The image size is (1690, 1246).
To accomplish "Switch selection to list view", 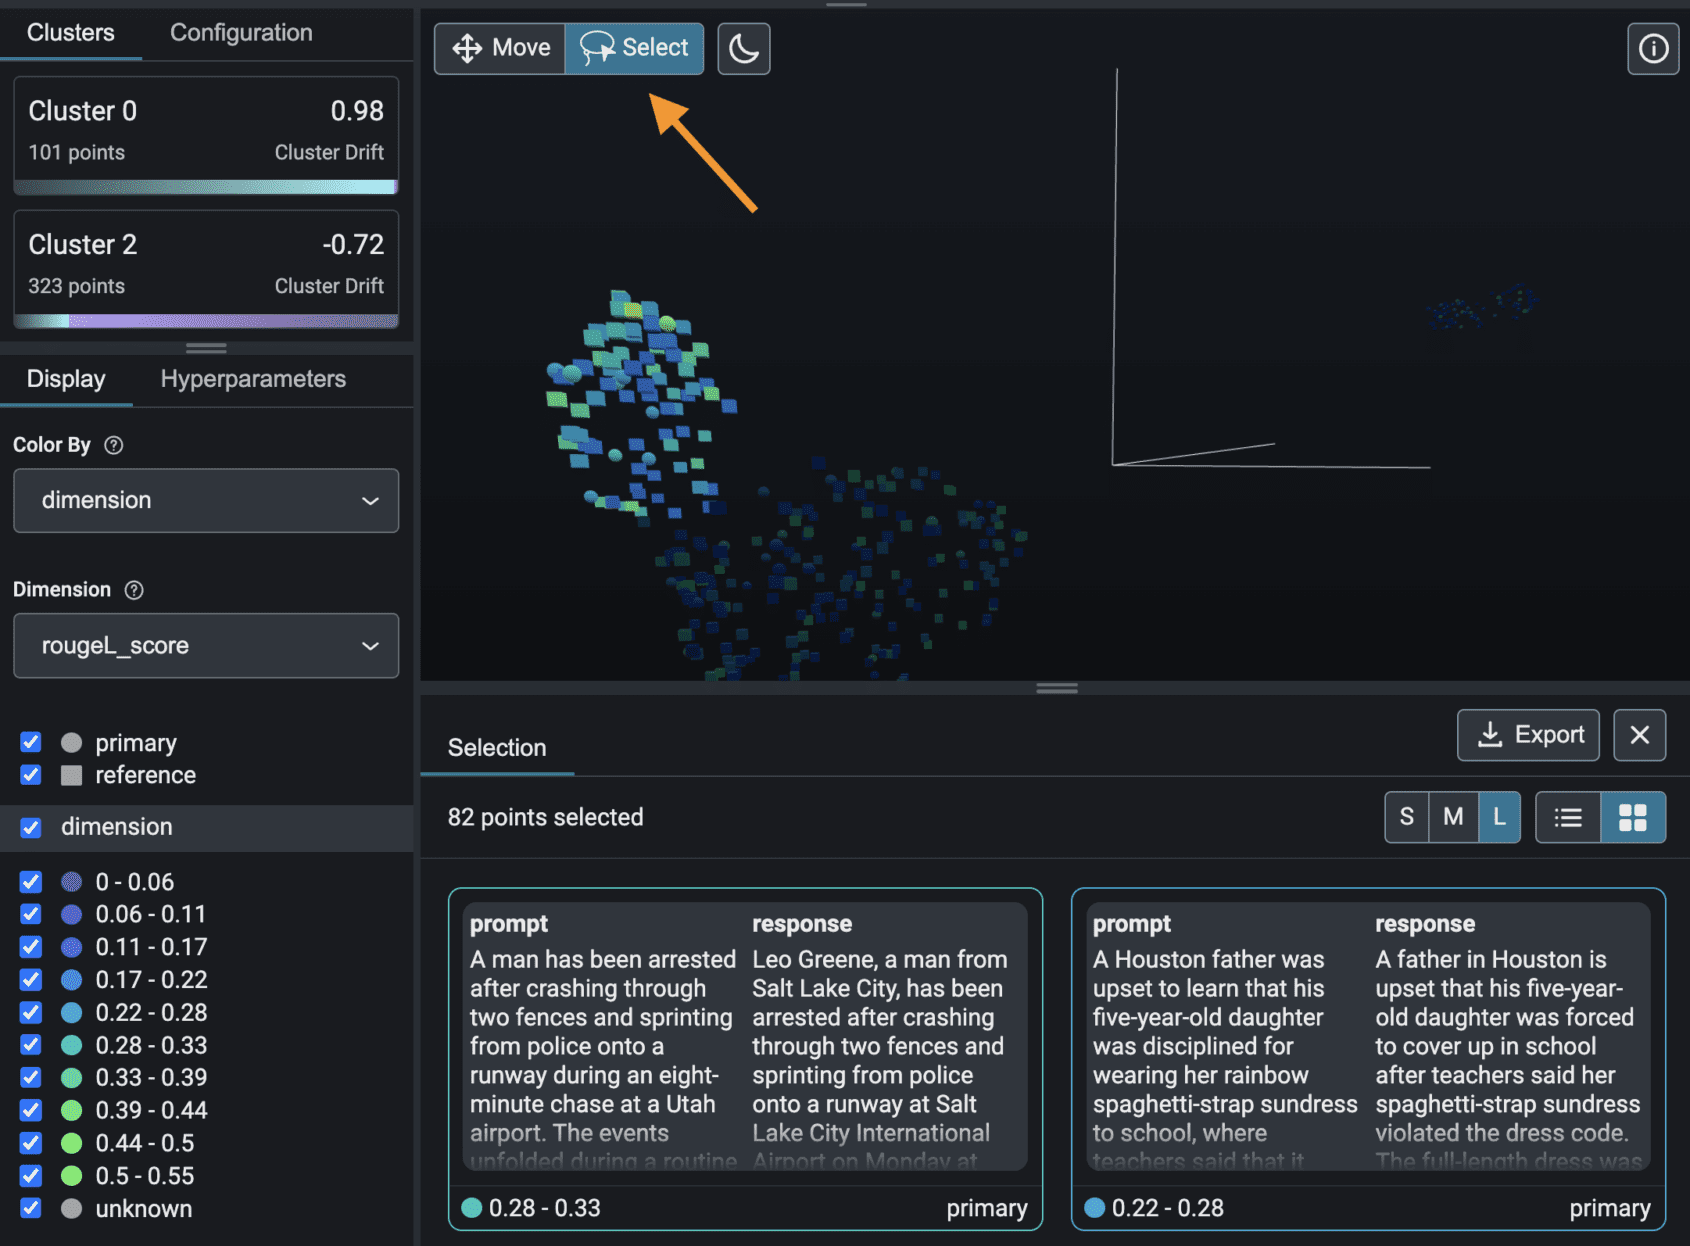I will point(1567,817).
